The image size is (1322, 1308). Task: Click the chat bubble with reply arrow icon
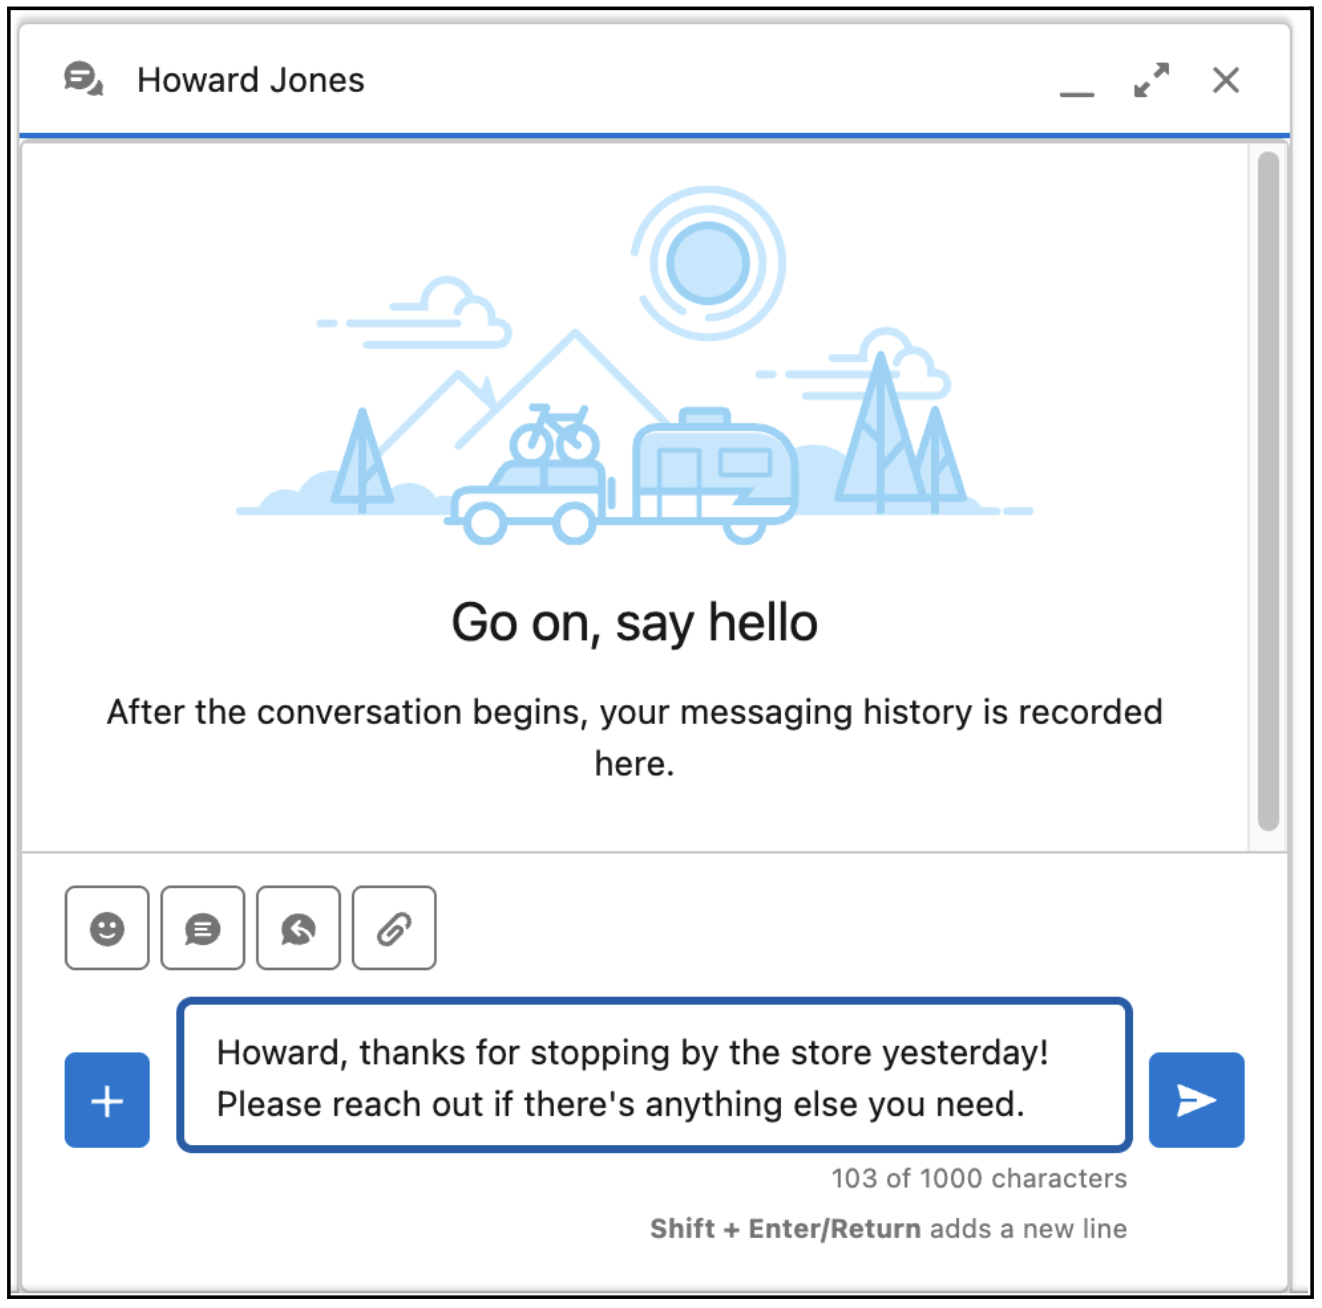[x=298, y=928]
